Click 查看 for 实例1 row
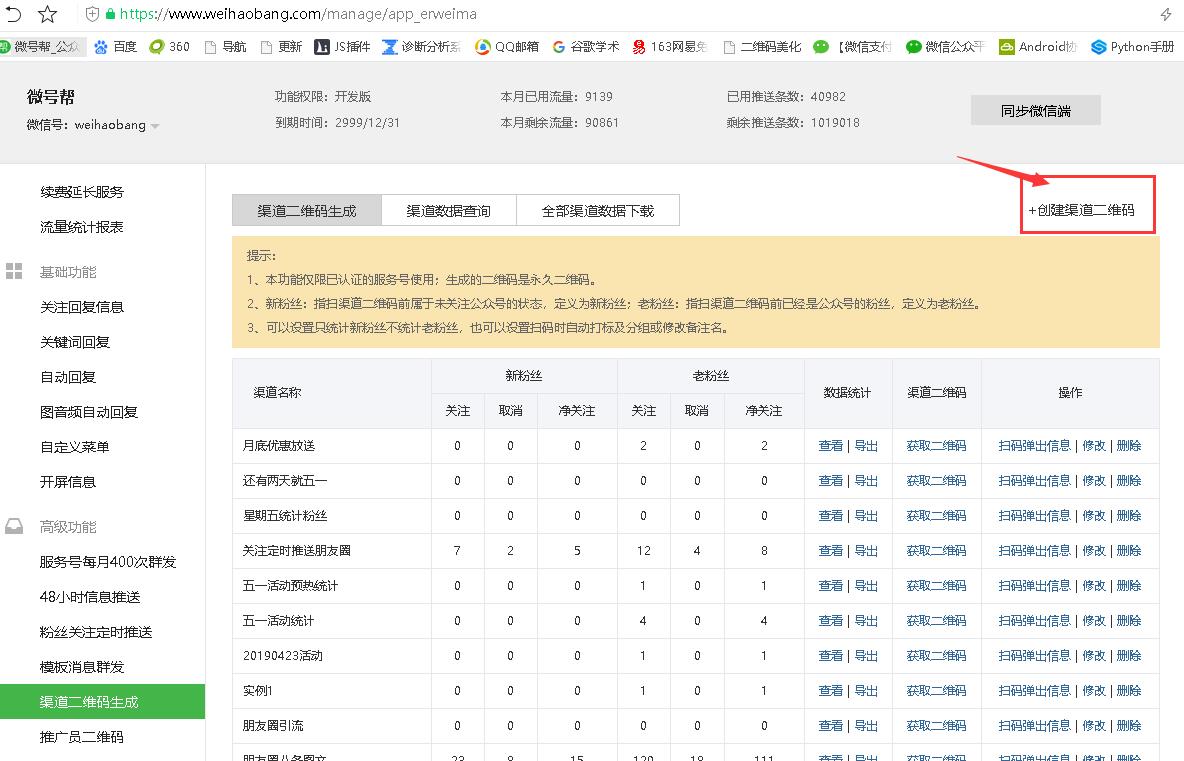 pyautogui.click(x=831, y=690)
